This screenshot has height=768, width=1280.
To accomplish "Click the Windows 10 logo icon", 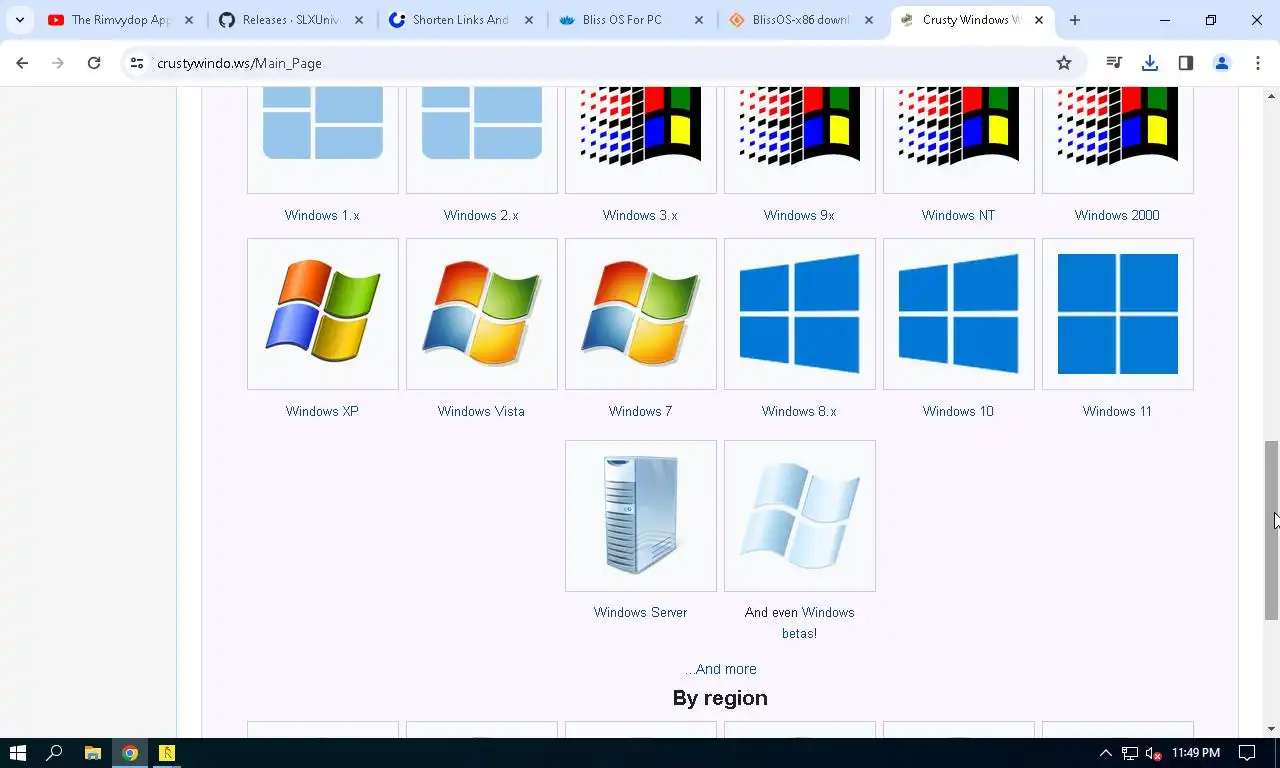I will coord(958,314).
